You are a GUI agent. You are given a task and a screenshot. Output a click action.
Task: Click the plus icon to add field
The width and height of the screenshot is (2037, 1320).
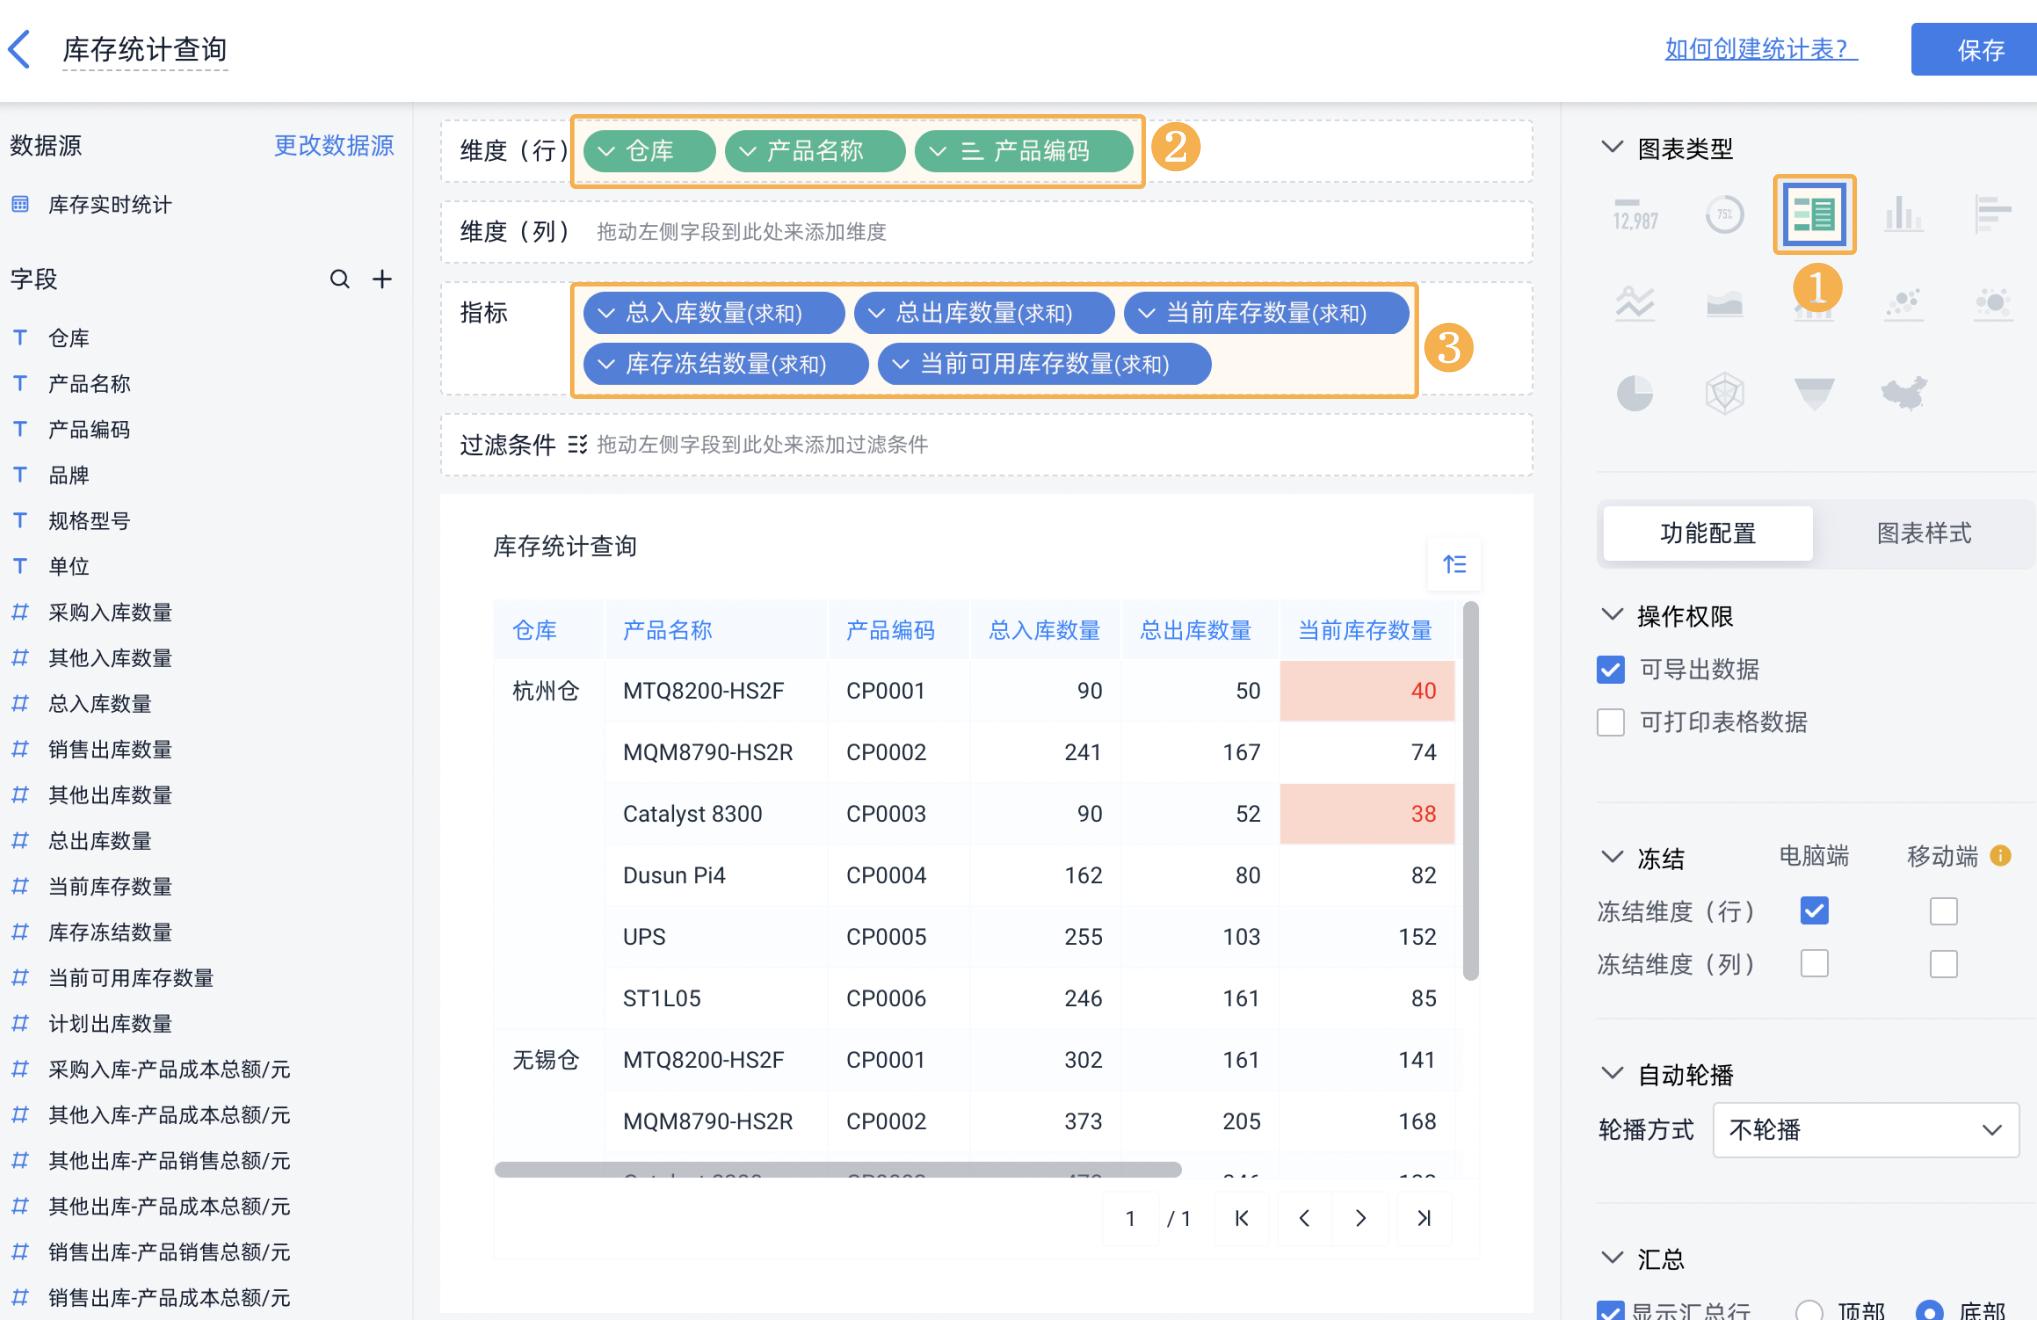coord(382,279)
